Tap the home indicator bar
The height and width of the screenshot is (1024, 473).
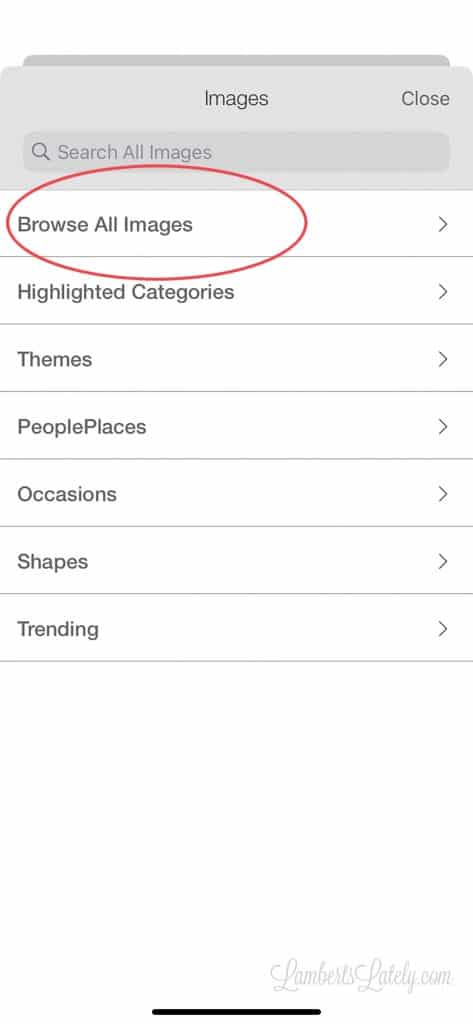click(x=236, y=1012)
